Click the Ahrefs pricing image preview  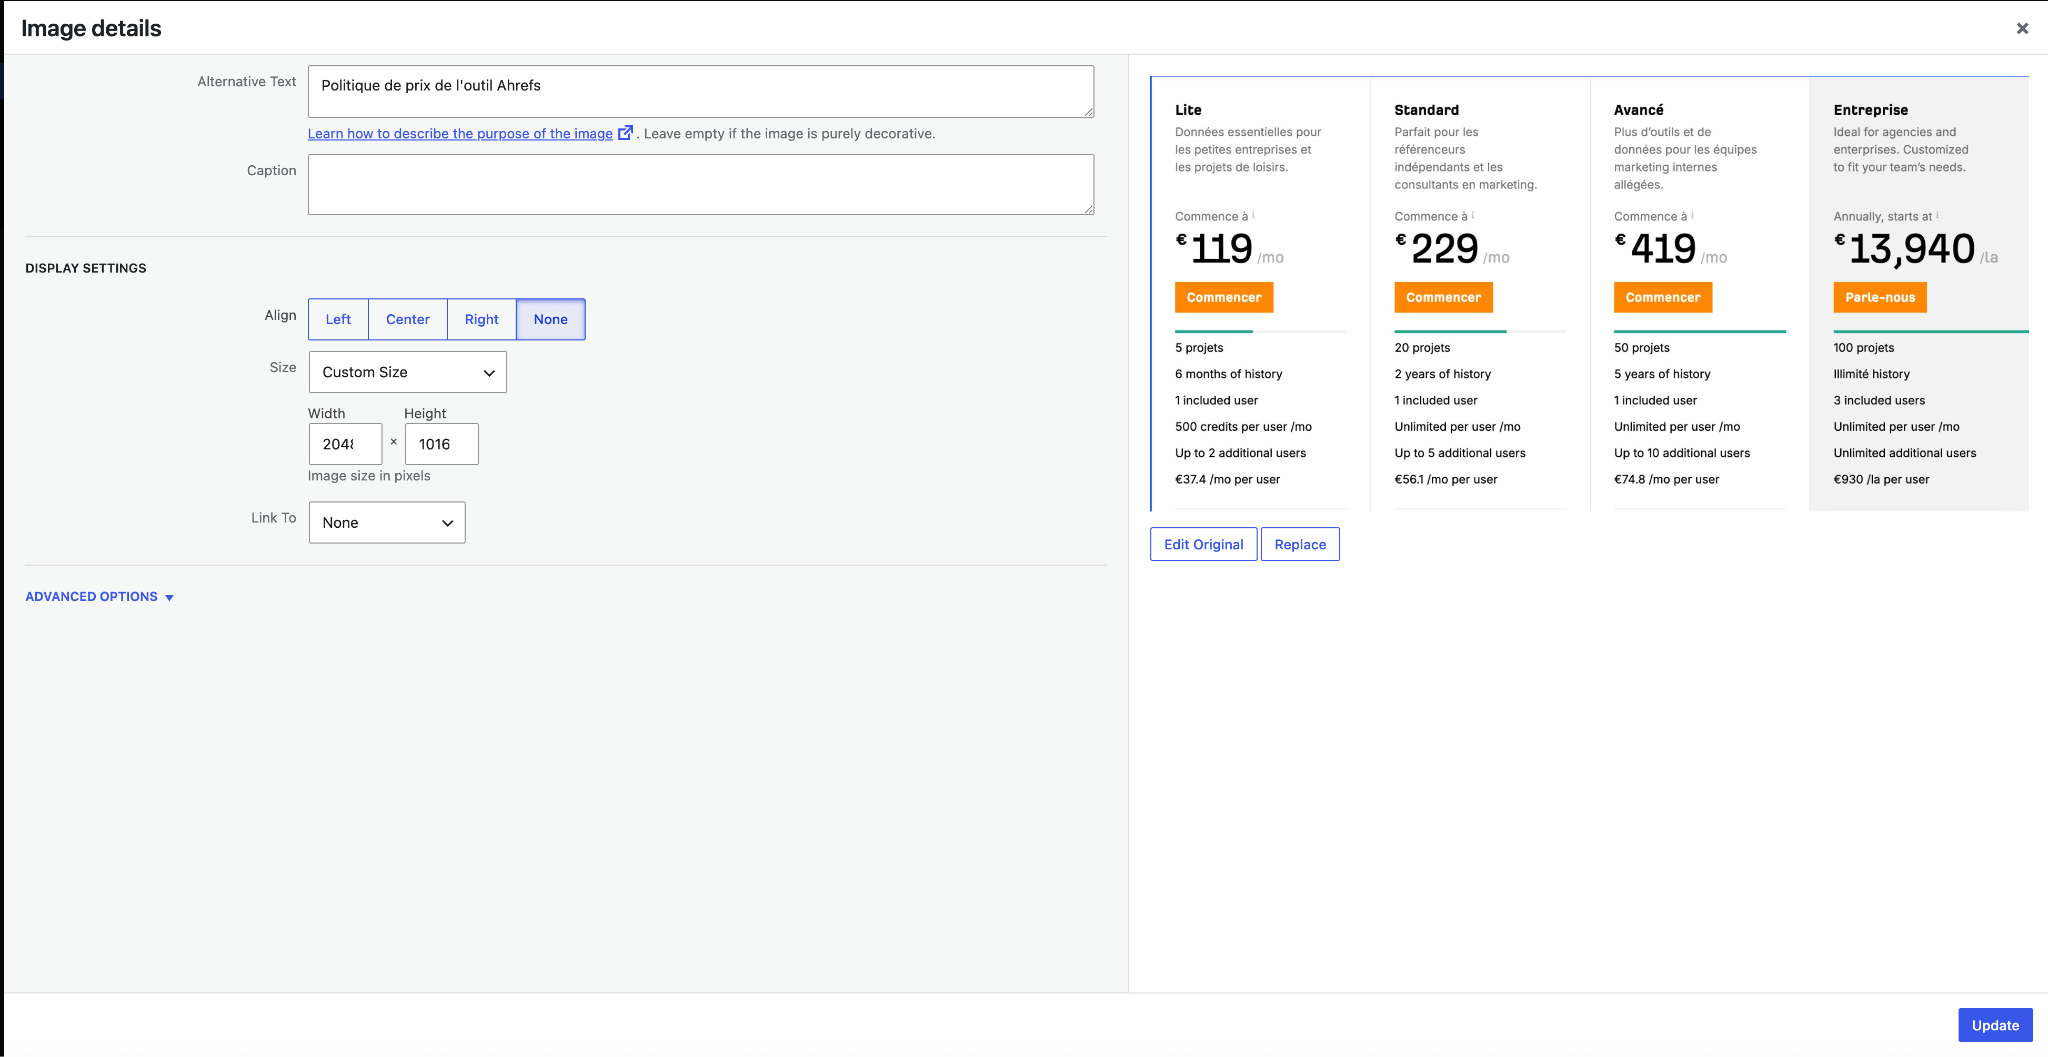point(1589,294)
